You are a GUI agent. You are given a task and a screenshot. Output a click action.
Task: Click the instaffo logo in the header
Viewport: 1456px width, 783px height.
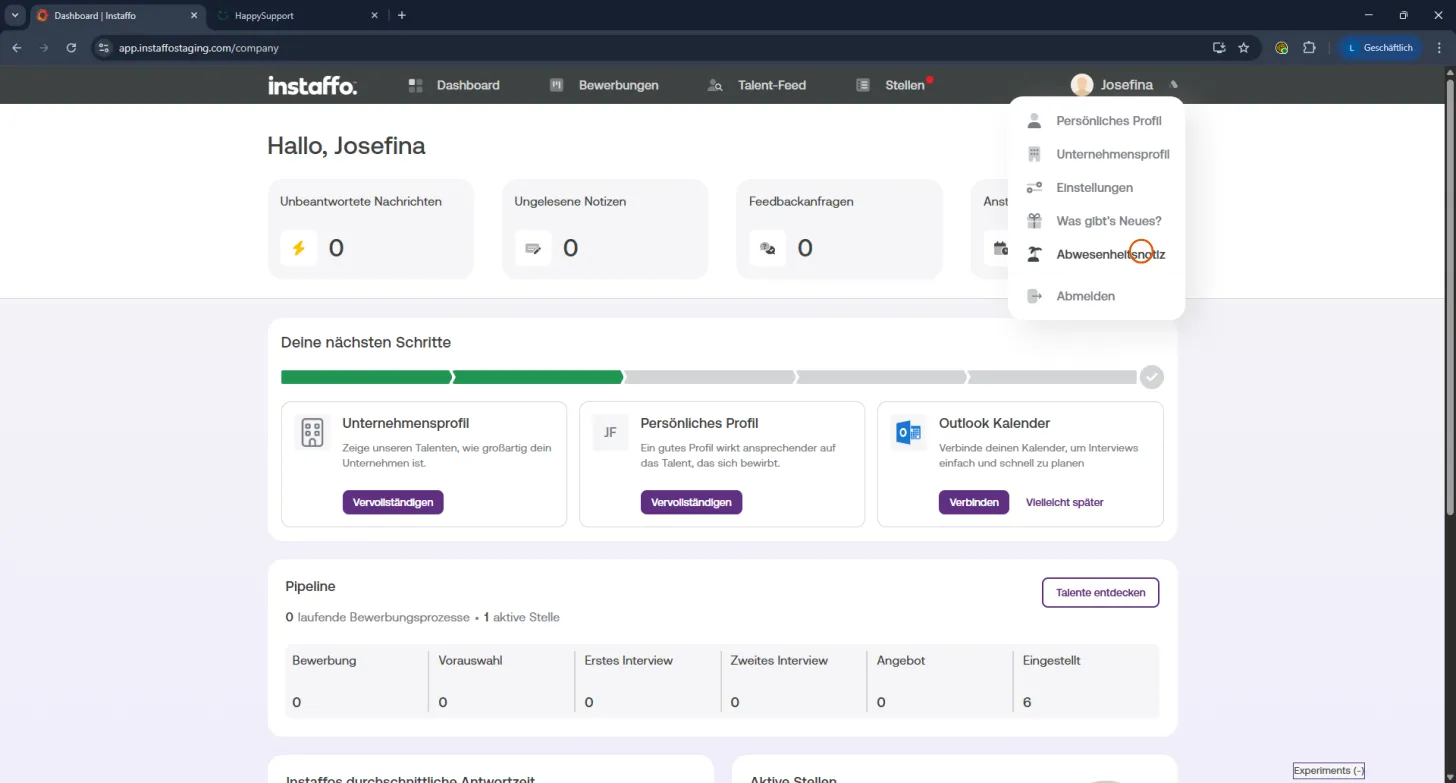312,85
